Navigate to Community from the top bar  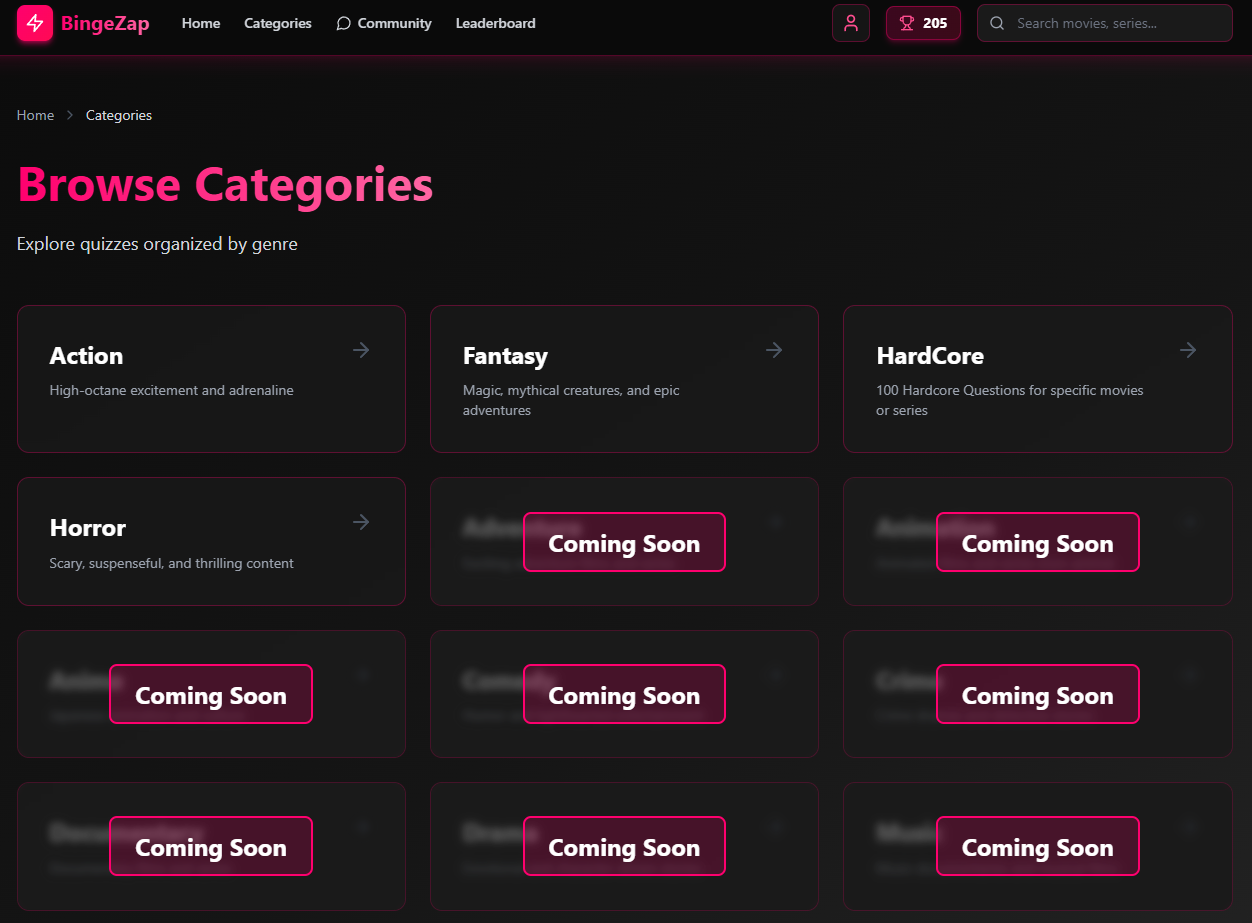coord(392,23)
